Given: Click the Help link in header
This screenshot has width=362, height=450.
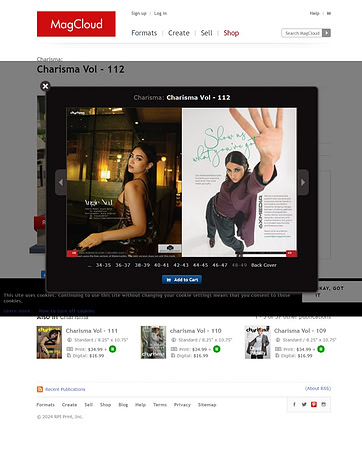Looking at the screenshot, I should click(314, 13).
